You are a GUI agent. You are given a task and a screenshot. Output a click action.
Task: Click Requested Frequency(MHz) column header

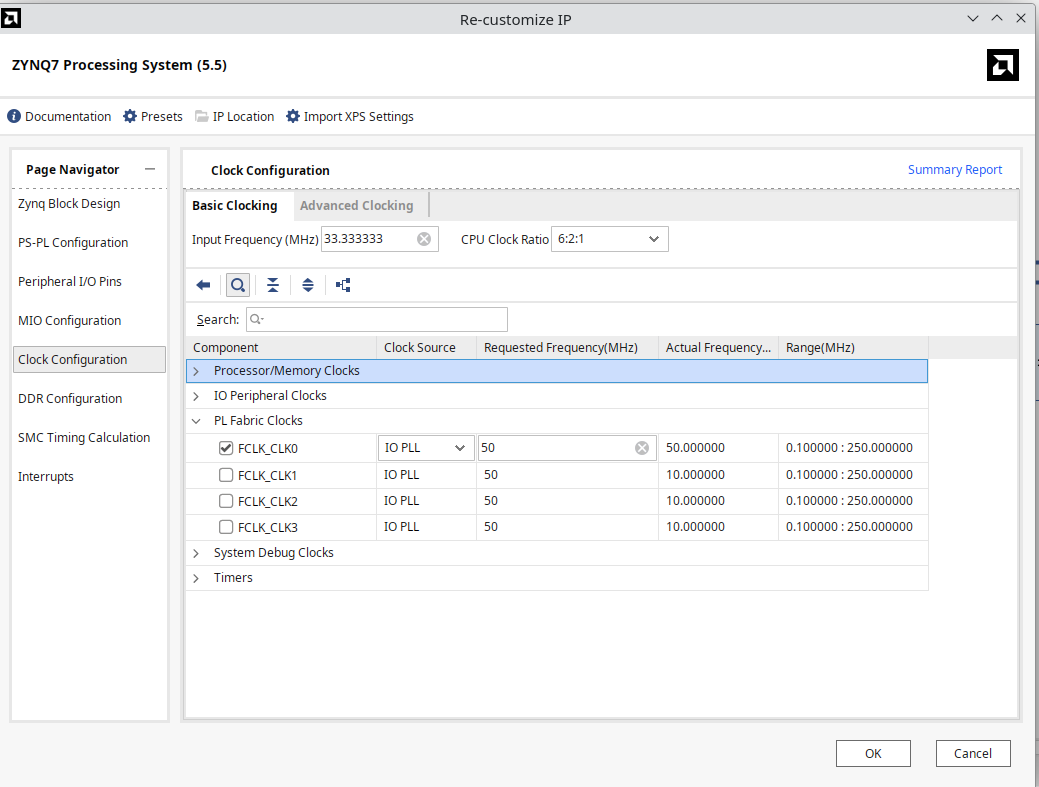[567, 348]
